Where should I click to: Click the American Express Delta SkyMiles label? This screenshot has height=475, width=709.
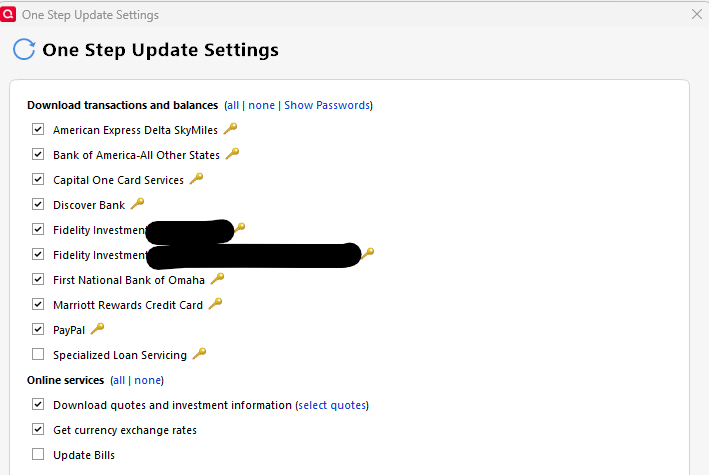click(x=135, y=130)
